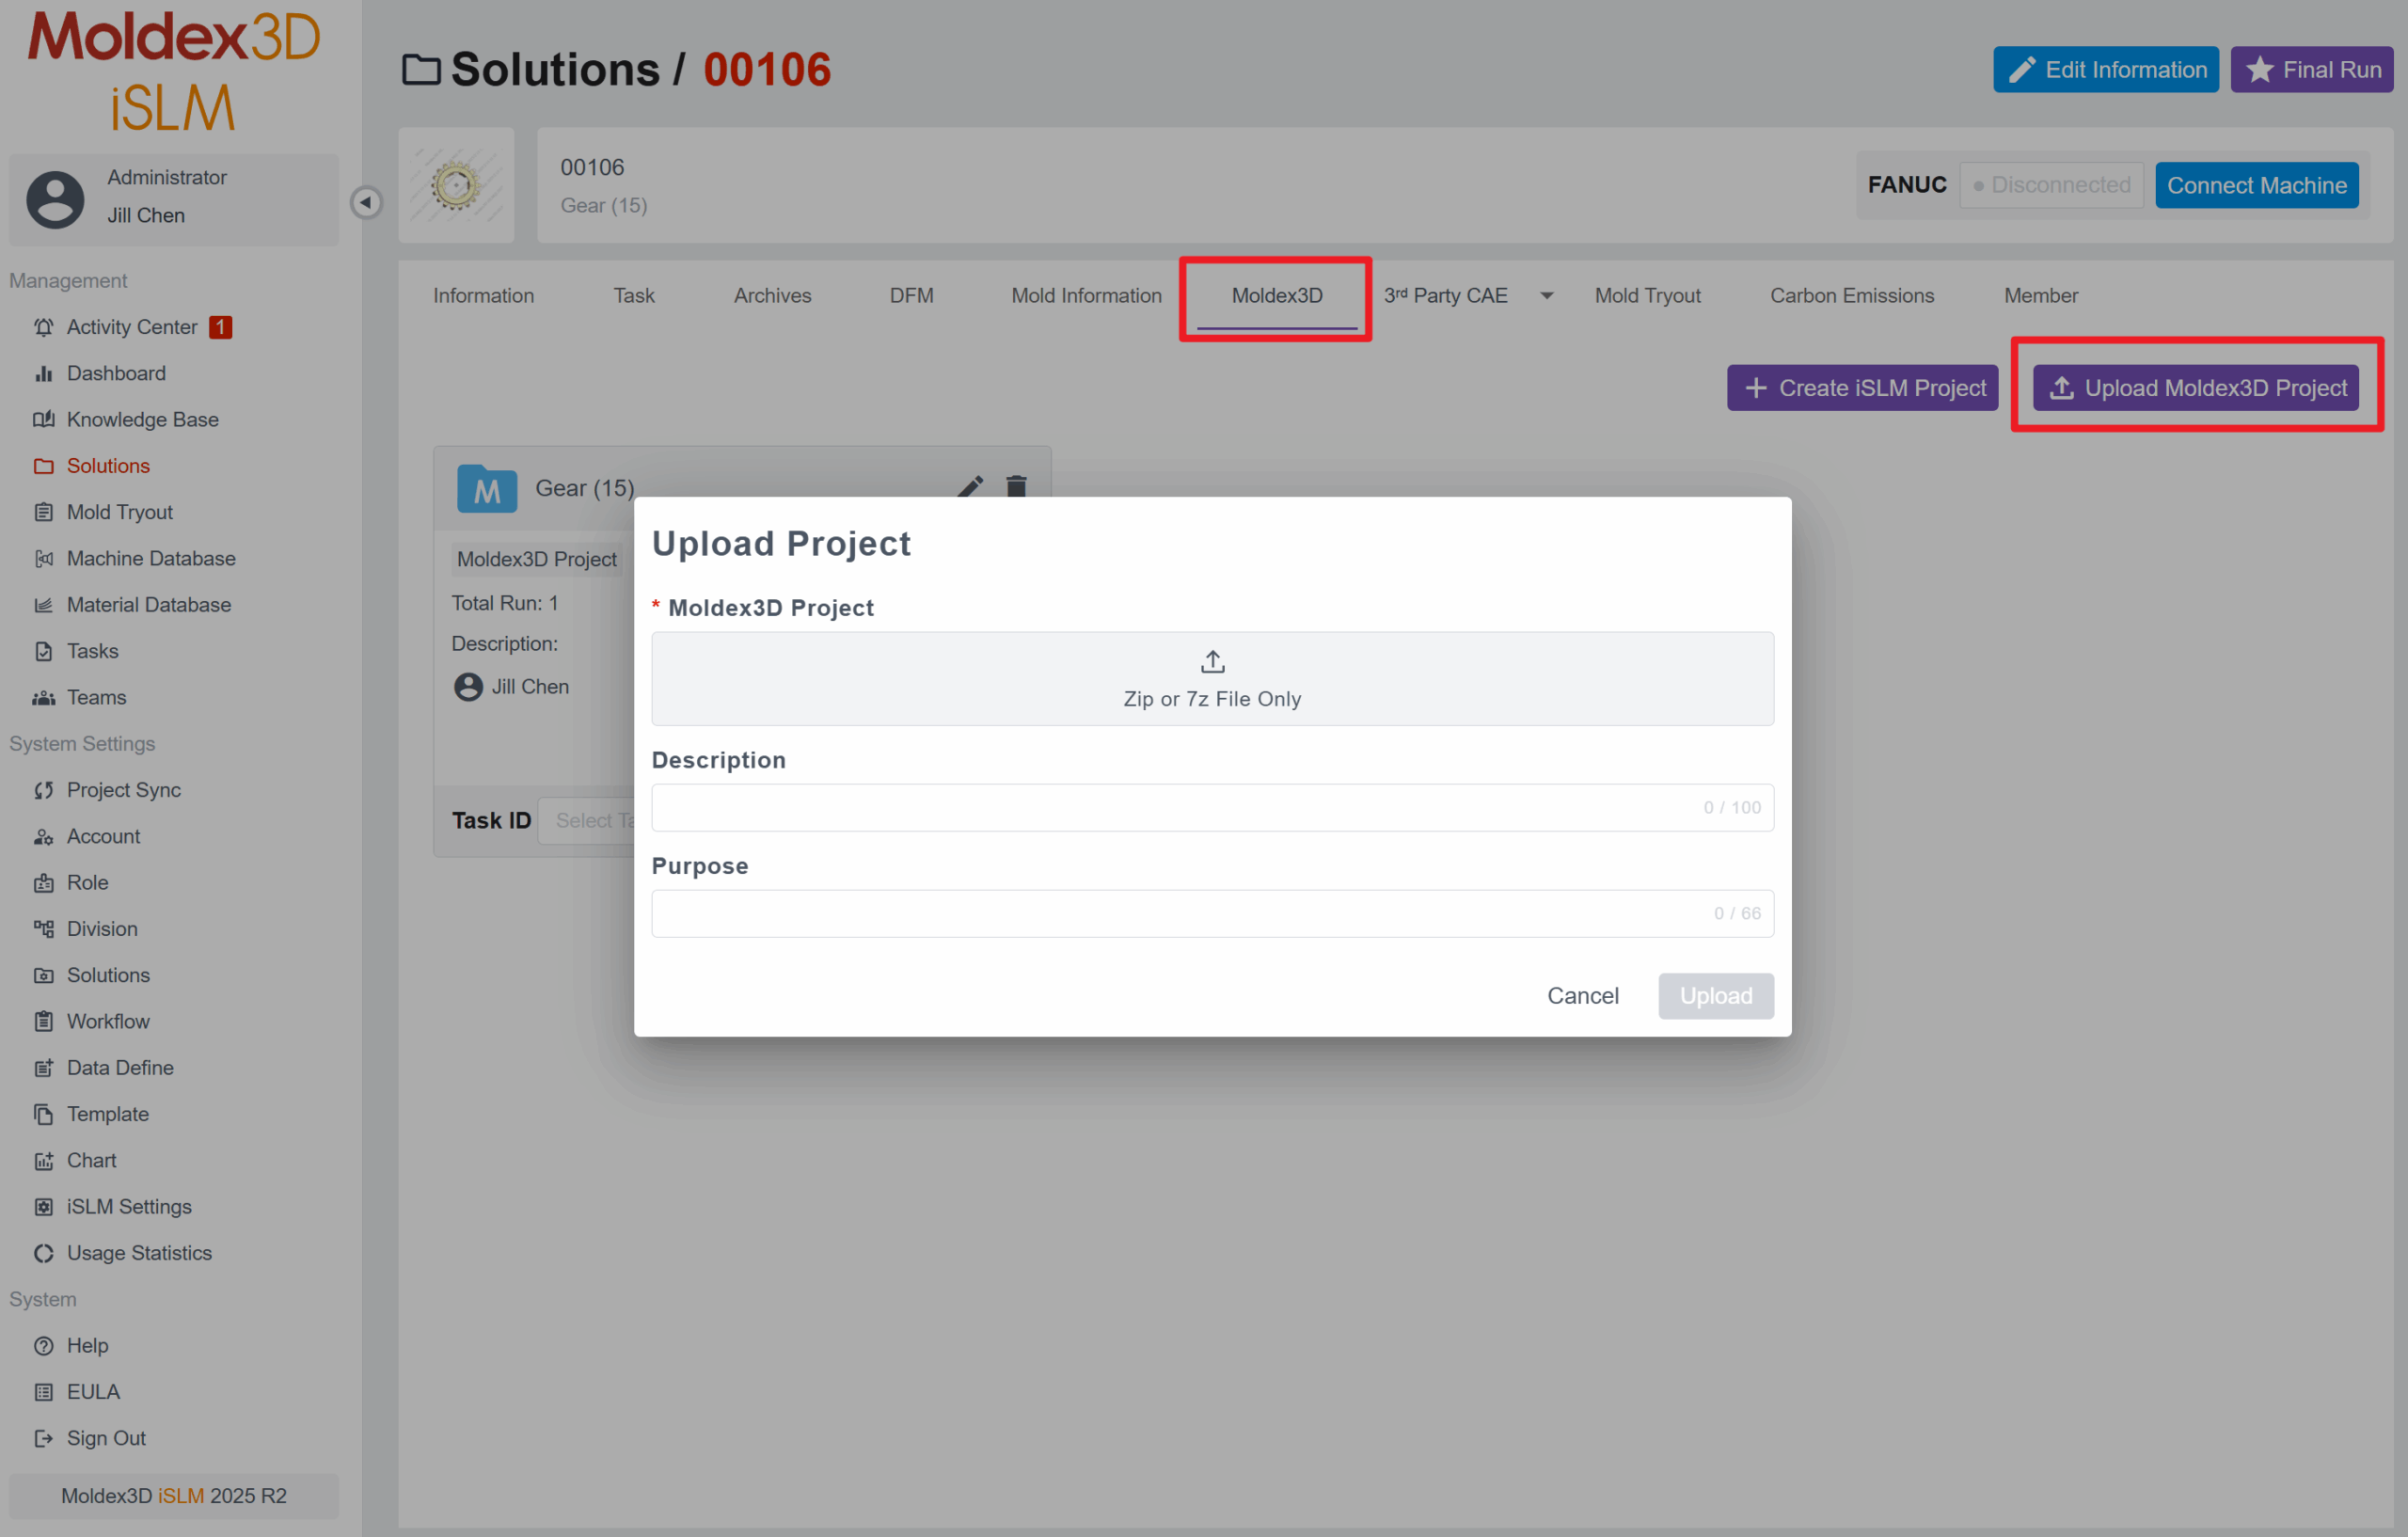
Task: Click the user avatar icon
Action: [55, 199]
